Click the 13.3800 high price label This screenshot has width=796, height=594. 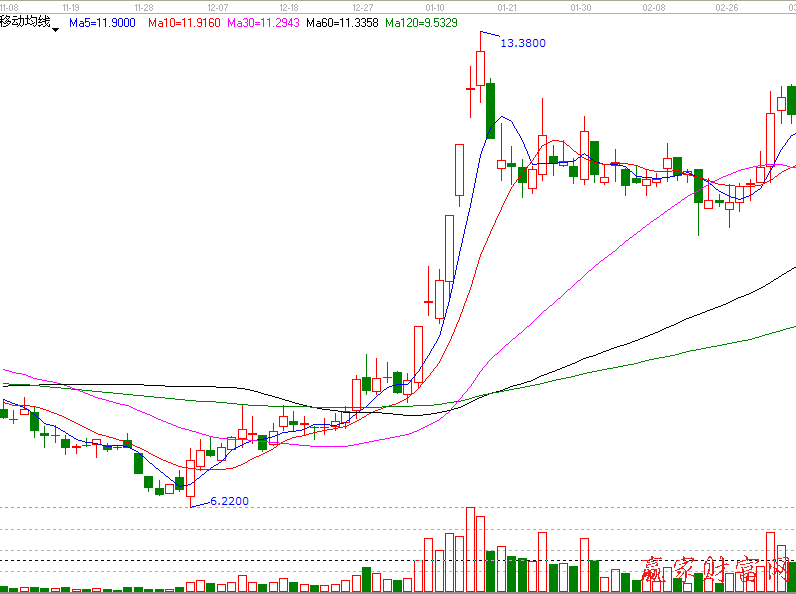(x=522, y=43)
